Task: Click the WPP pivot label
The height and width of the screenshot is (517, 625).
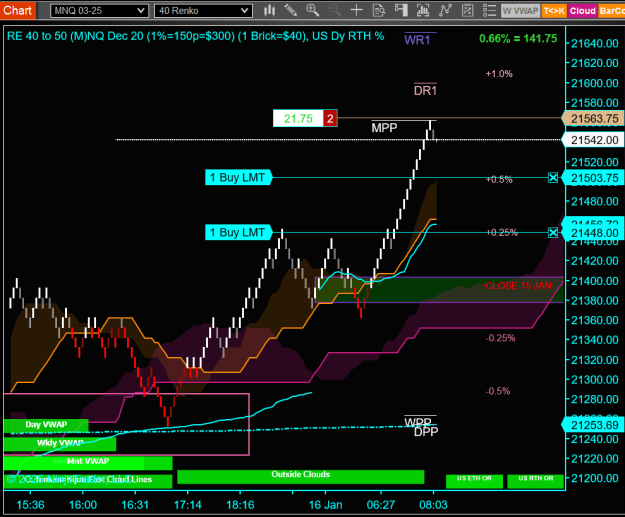Action: (x=417, y=421)
